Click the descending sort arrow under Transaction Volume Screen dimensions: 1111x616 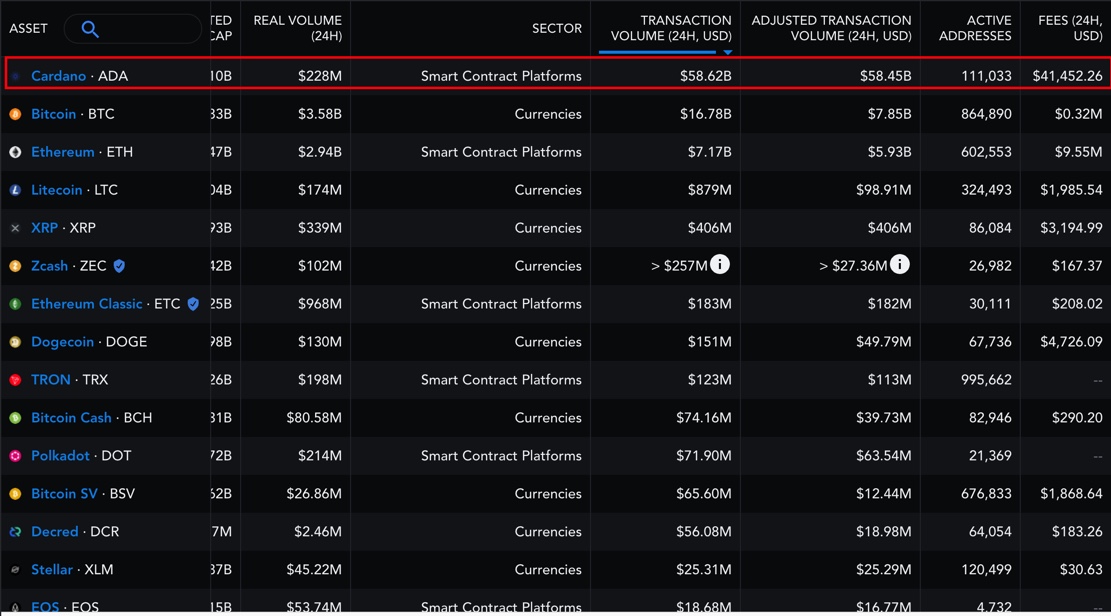coord(728,52)
